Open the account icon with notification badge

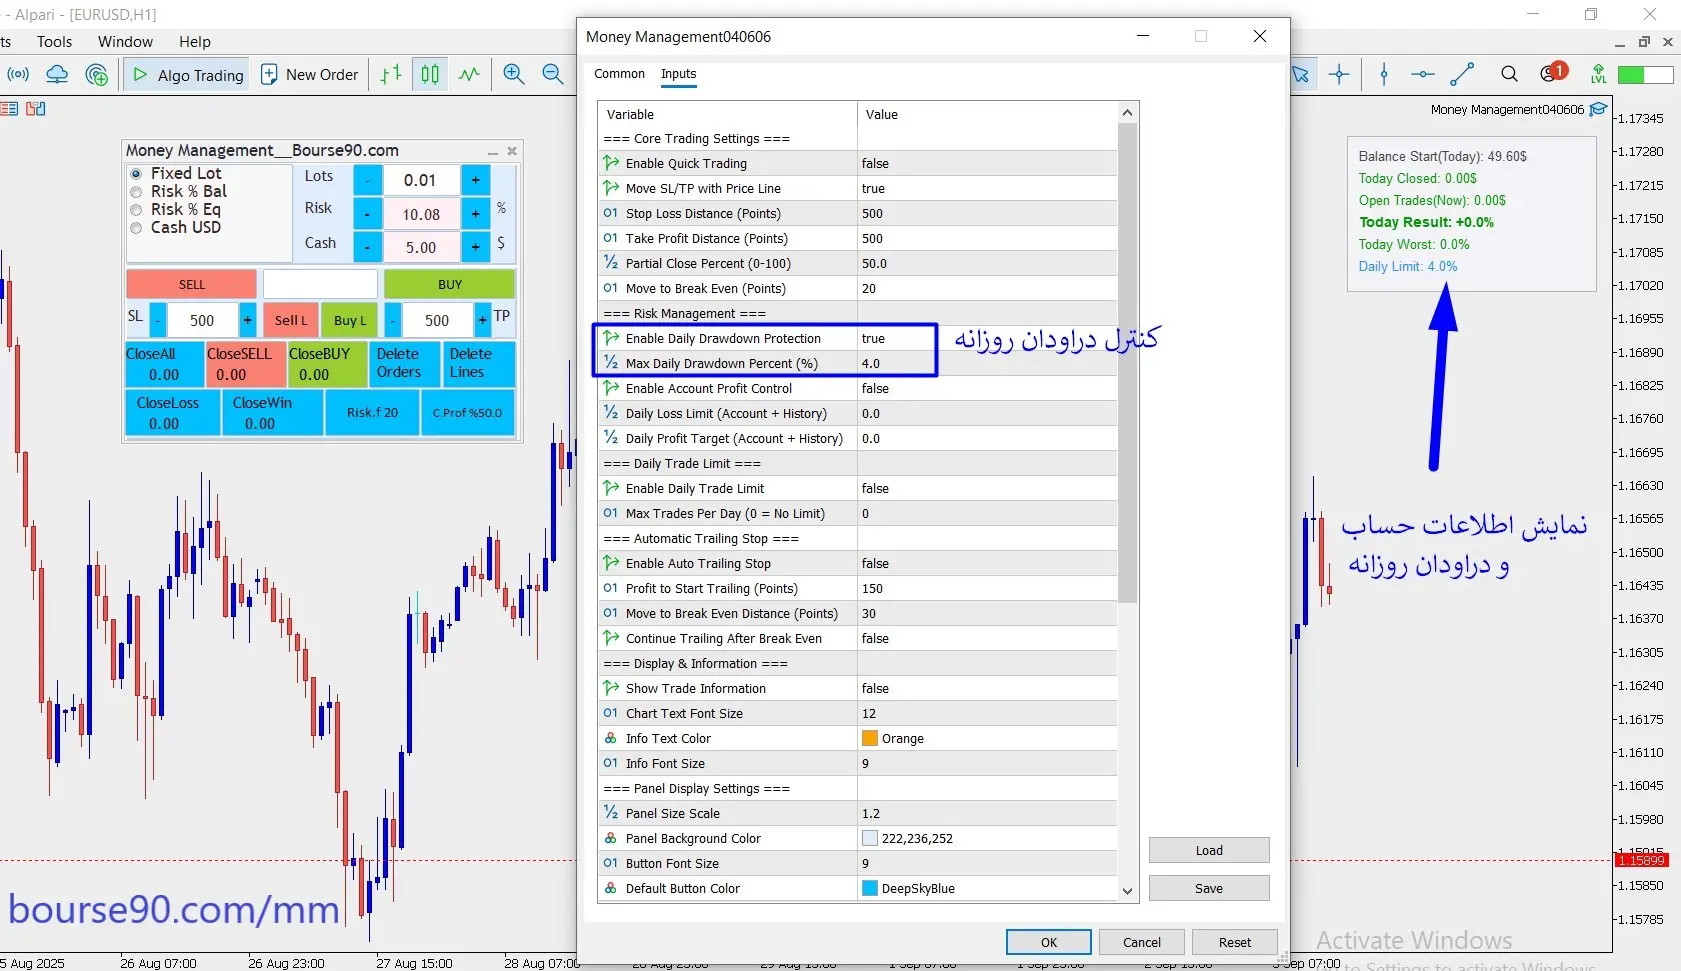(x=1551, y=74)
